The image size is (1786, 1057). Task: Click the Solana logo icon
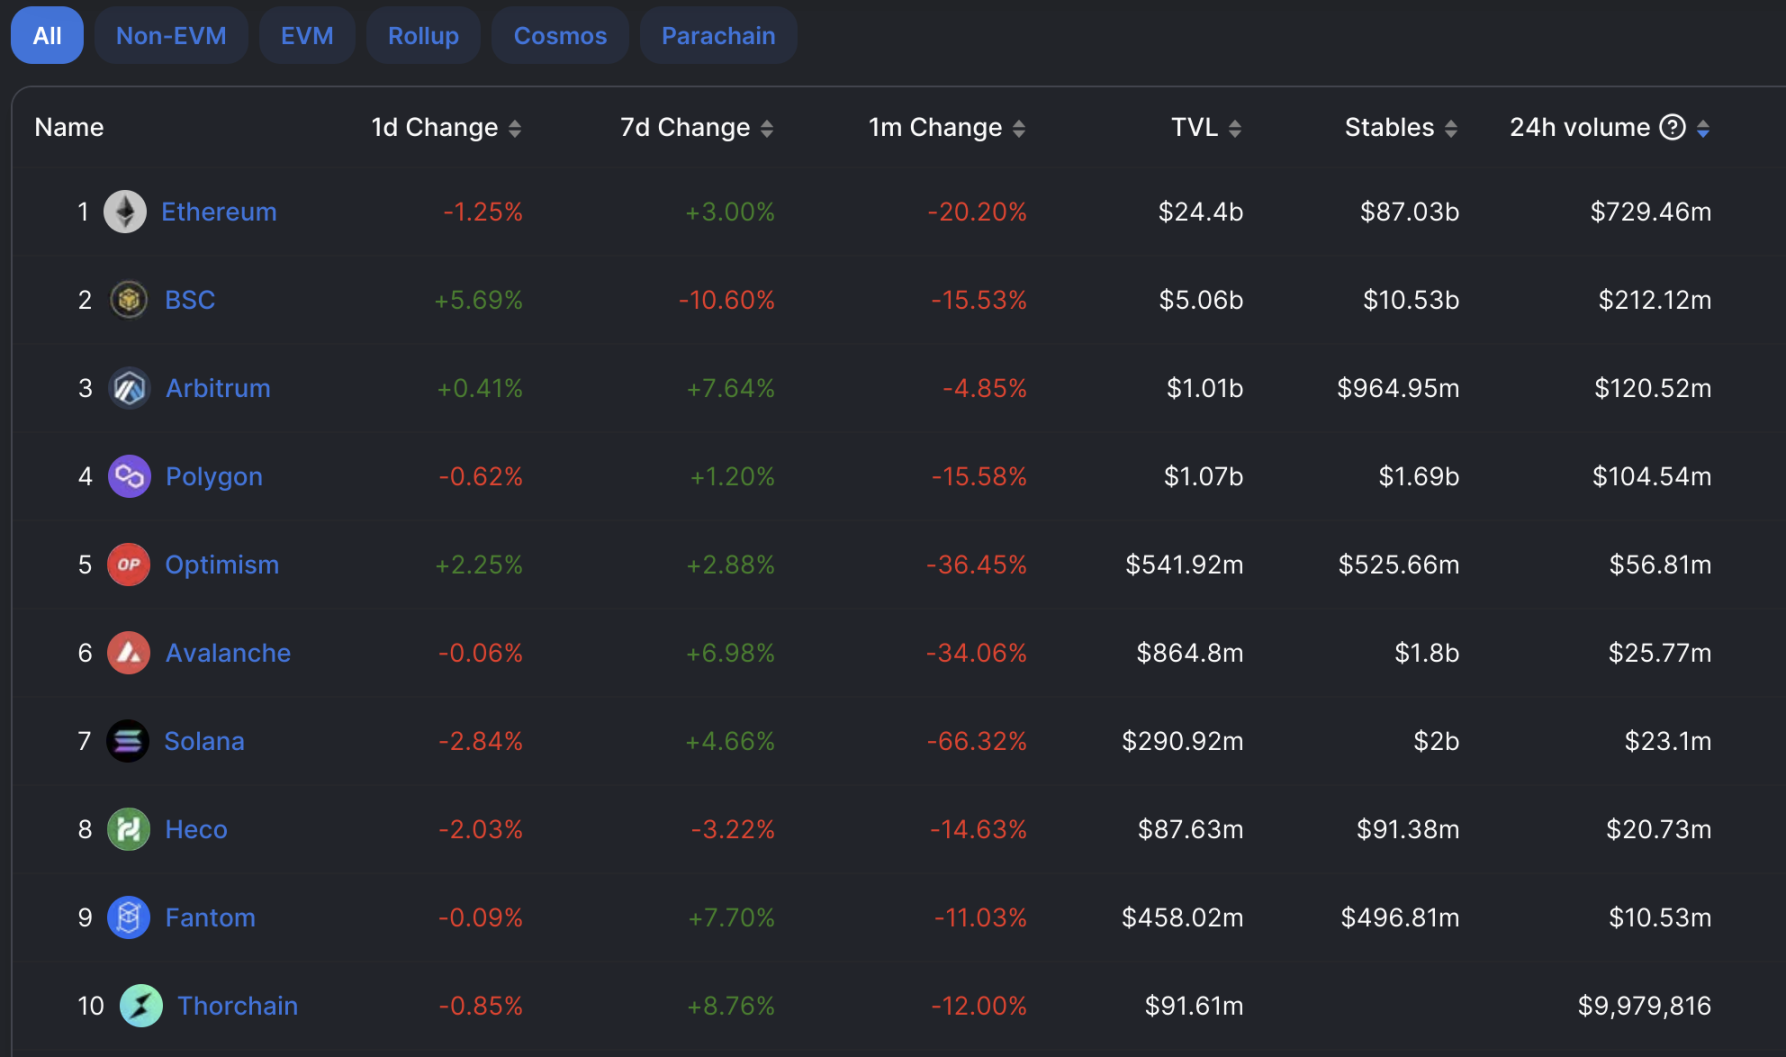[128, 741]
